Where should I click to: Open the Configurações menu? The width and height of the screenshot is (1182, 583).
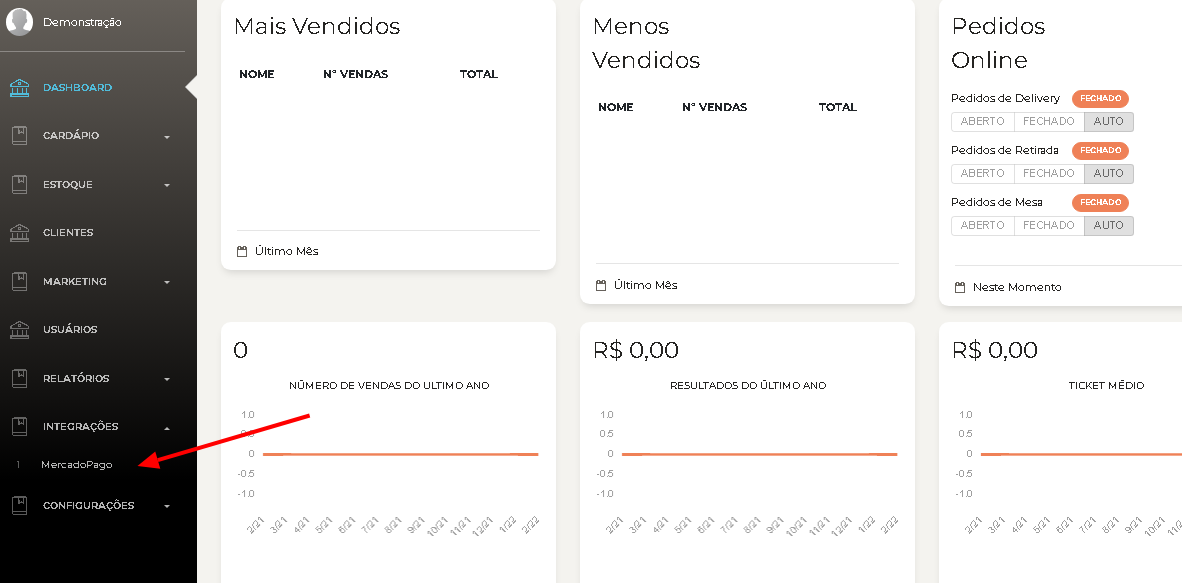pos(88,505)
